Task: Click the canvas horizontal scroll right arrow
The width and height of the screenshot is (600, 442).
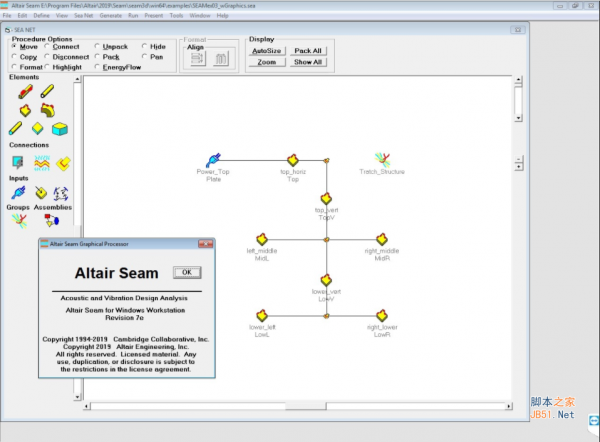Action: click(x=509, y=406)
